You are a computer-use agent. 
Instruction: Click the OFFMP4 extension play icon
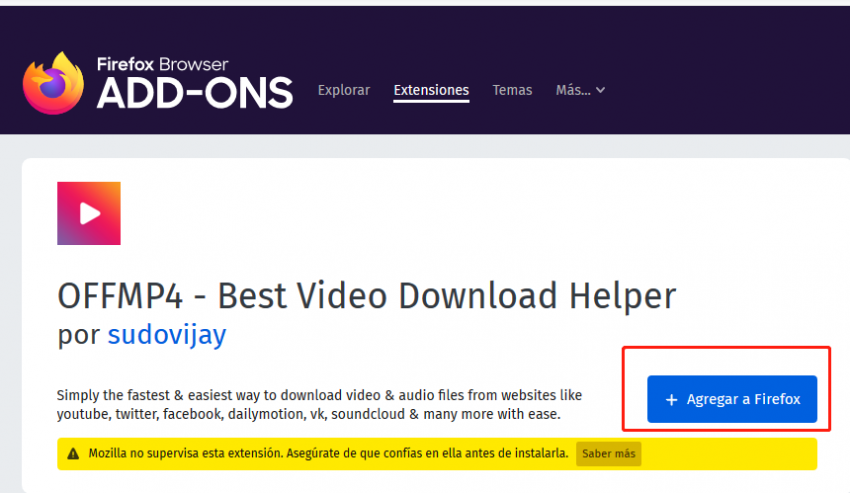[89, 213]
